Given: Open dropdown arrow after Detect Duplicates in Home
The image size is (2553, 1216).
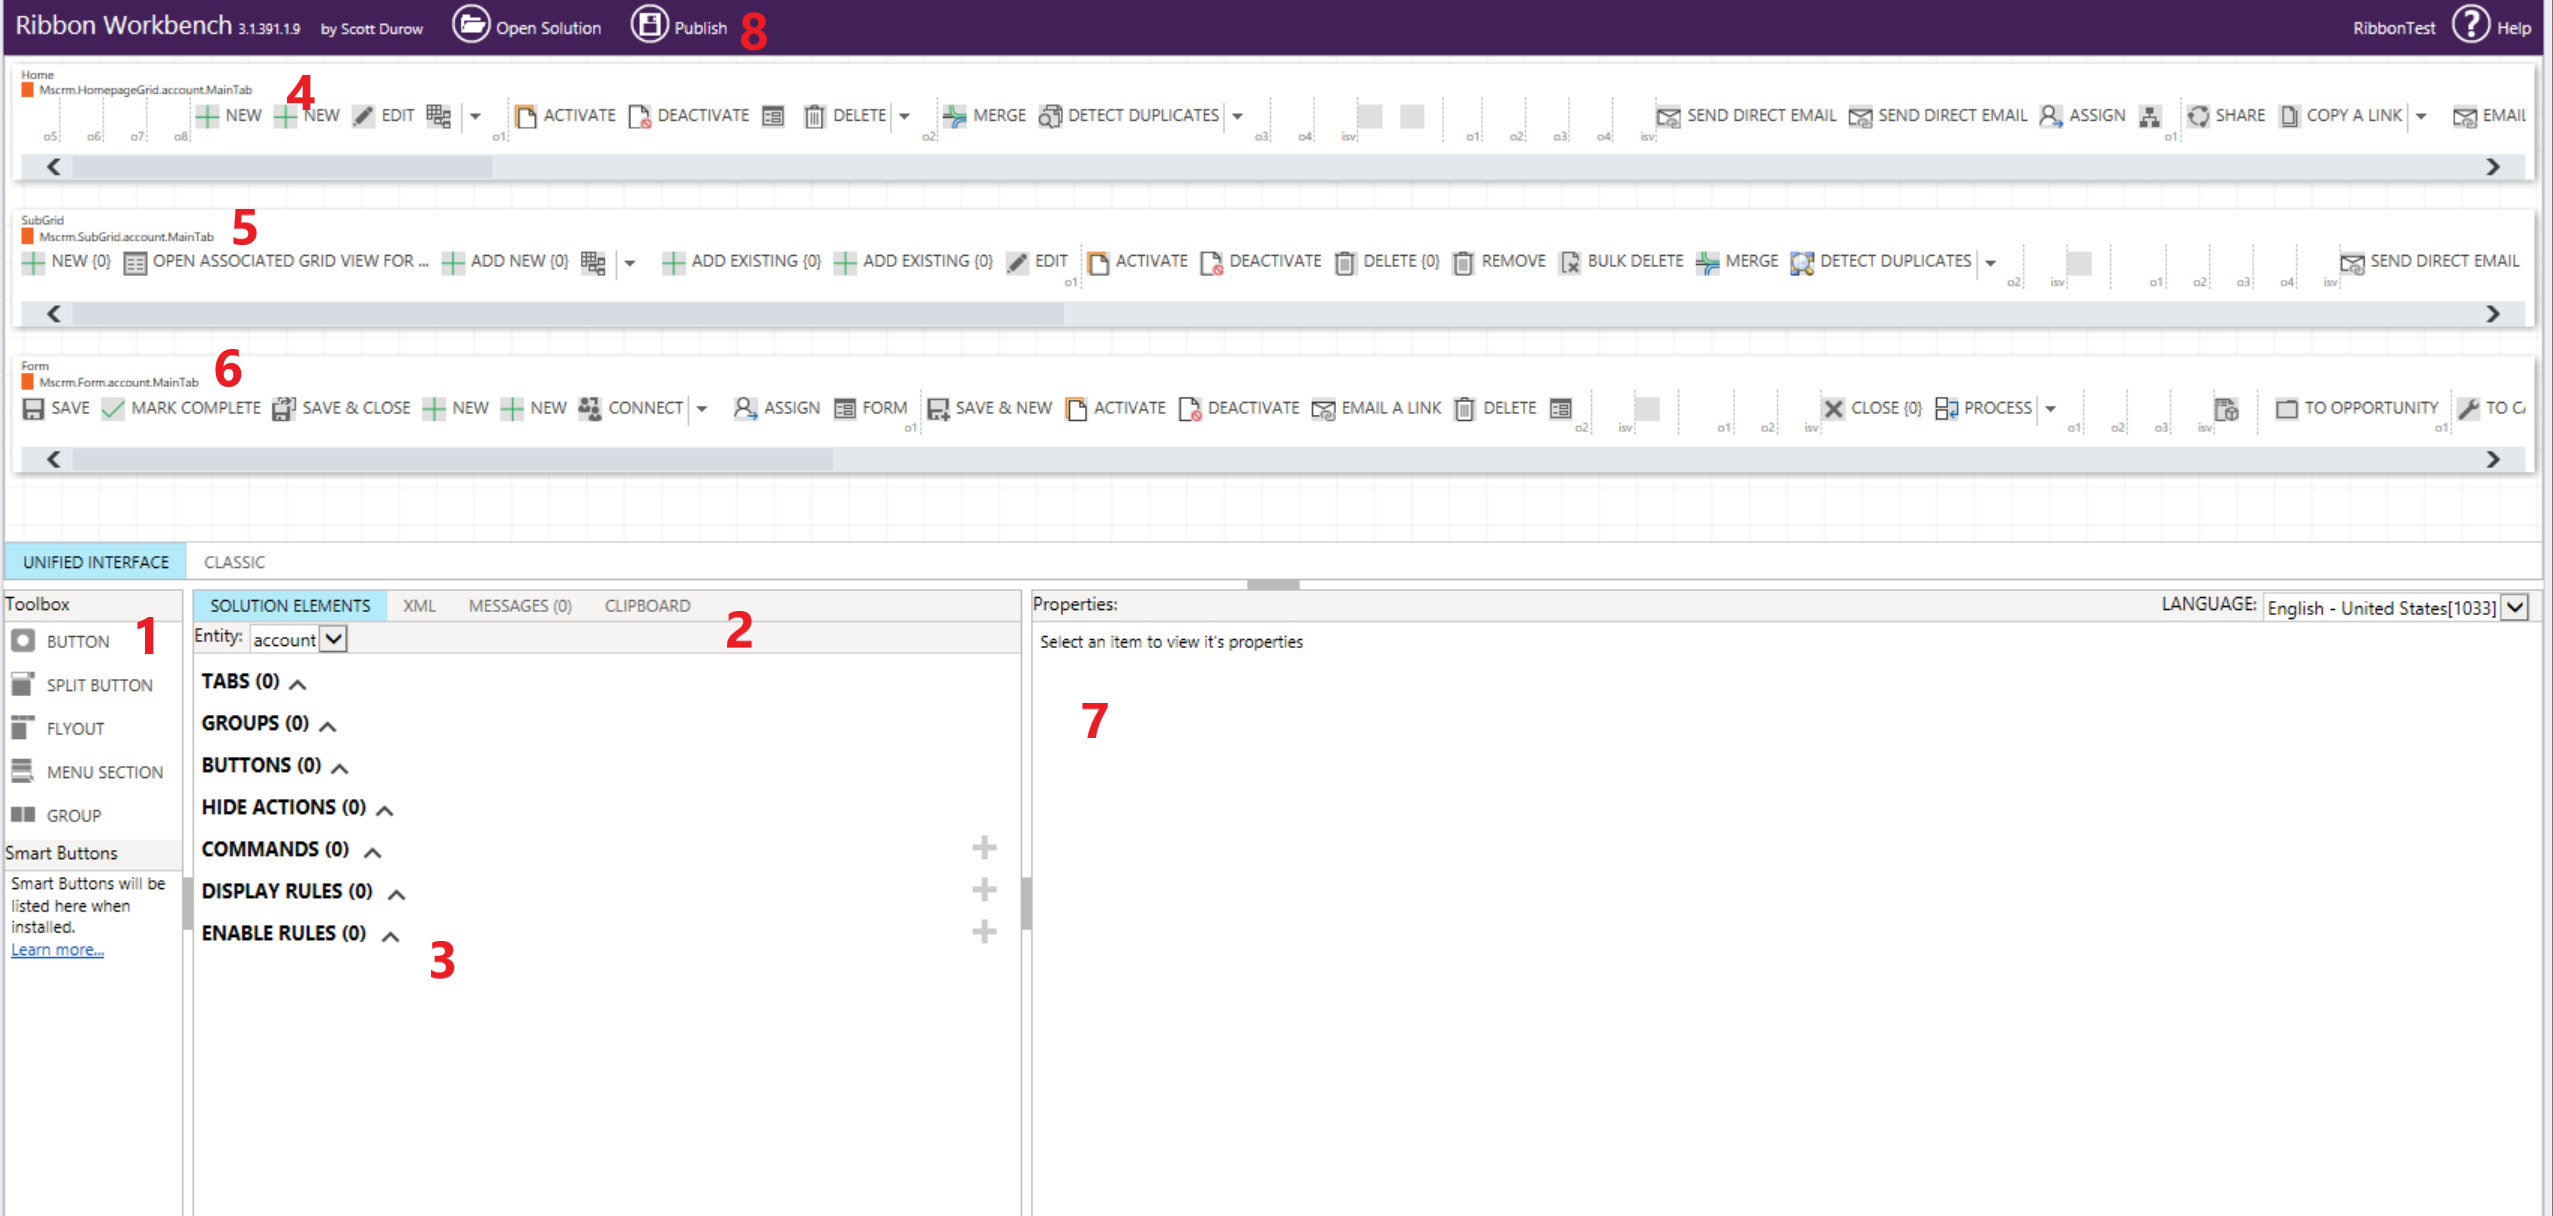Looking at the screenshot, I should (1237, 116).
